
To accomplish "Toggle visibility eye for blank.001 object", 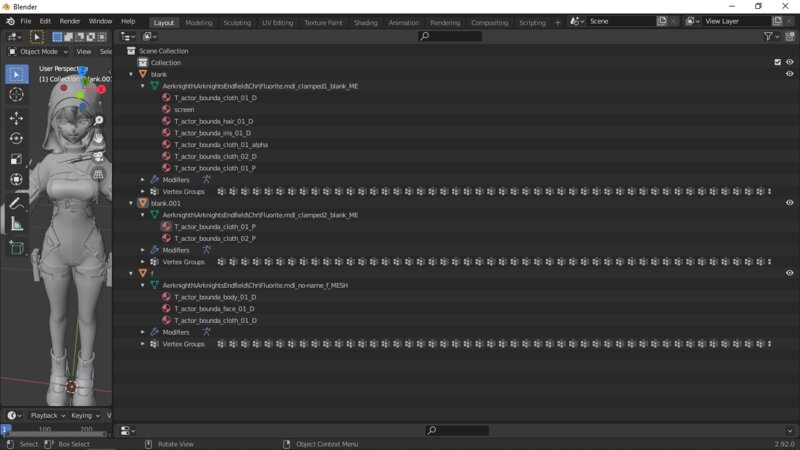I will pos(789,203).
